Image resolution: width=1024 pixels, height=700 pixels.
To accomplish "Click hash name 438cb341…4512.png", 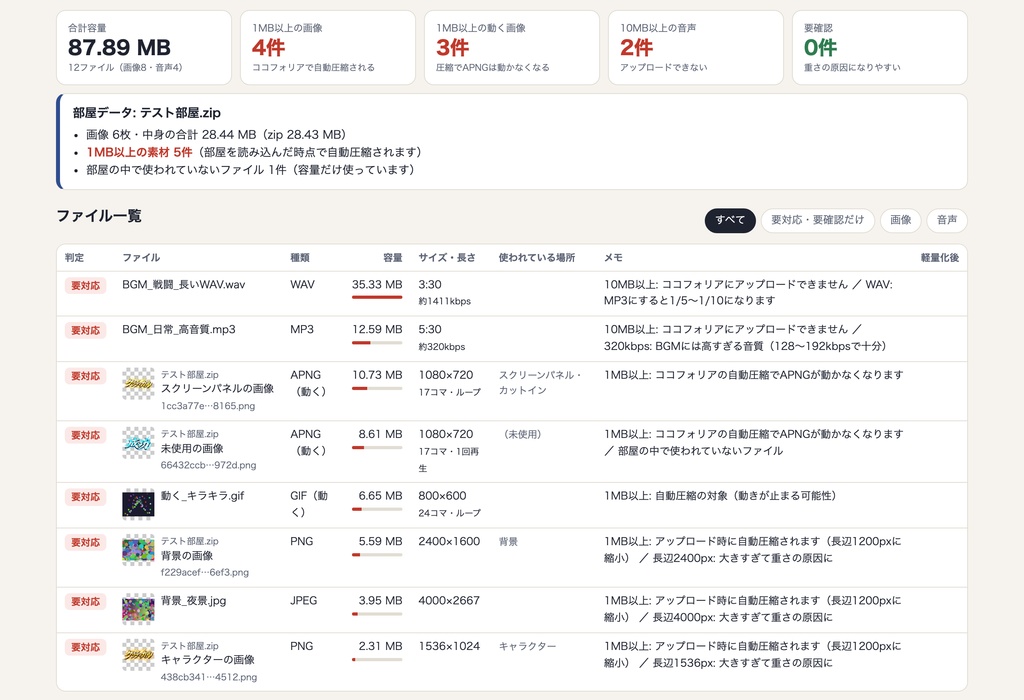I will click(209, 677).
